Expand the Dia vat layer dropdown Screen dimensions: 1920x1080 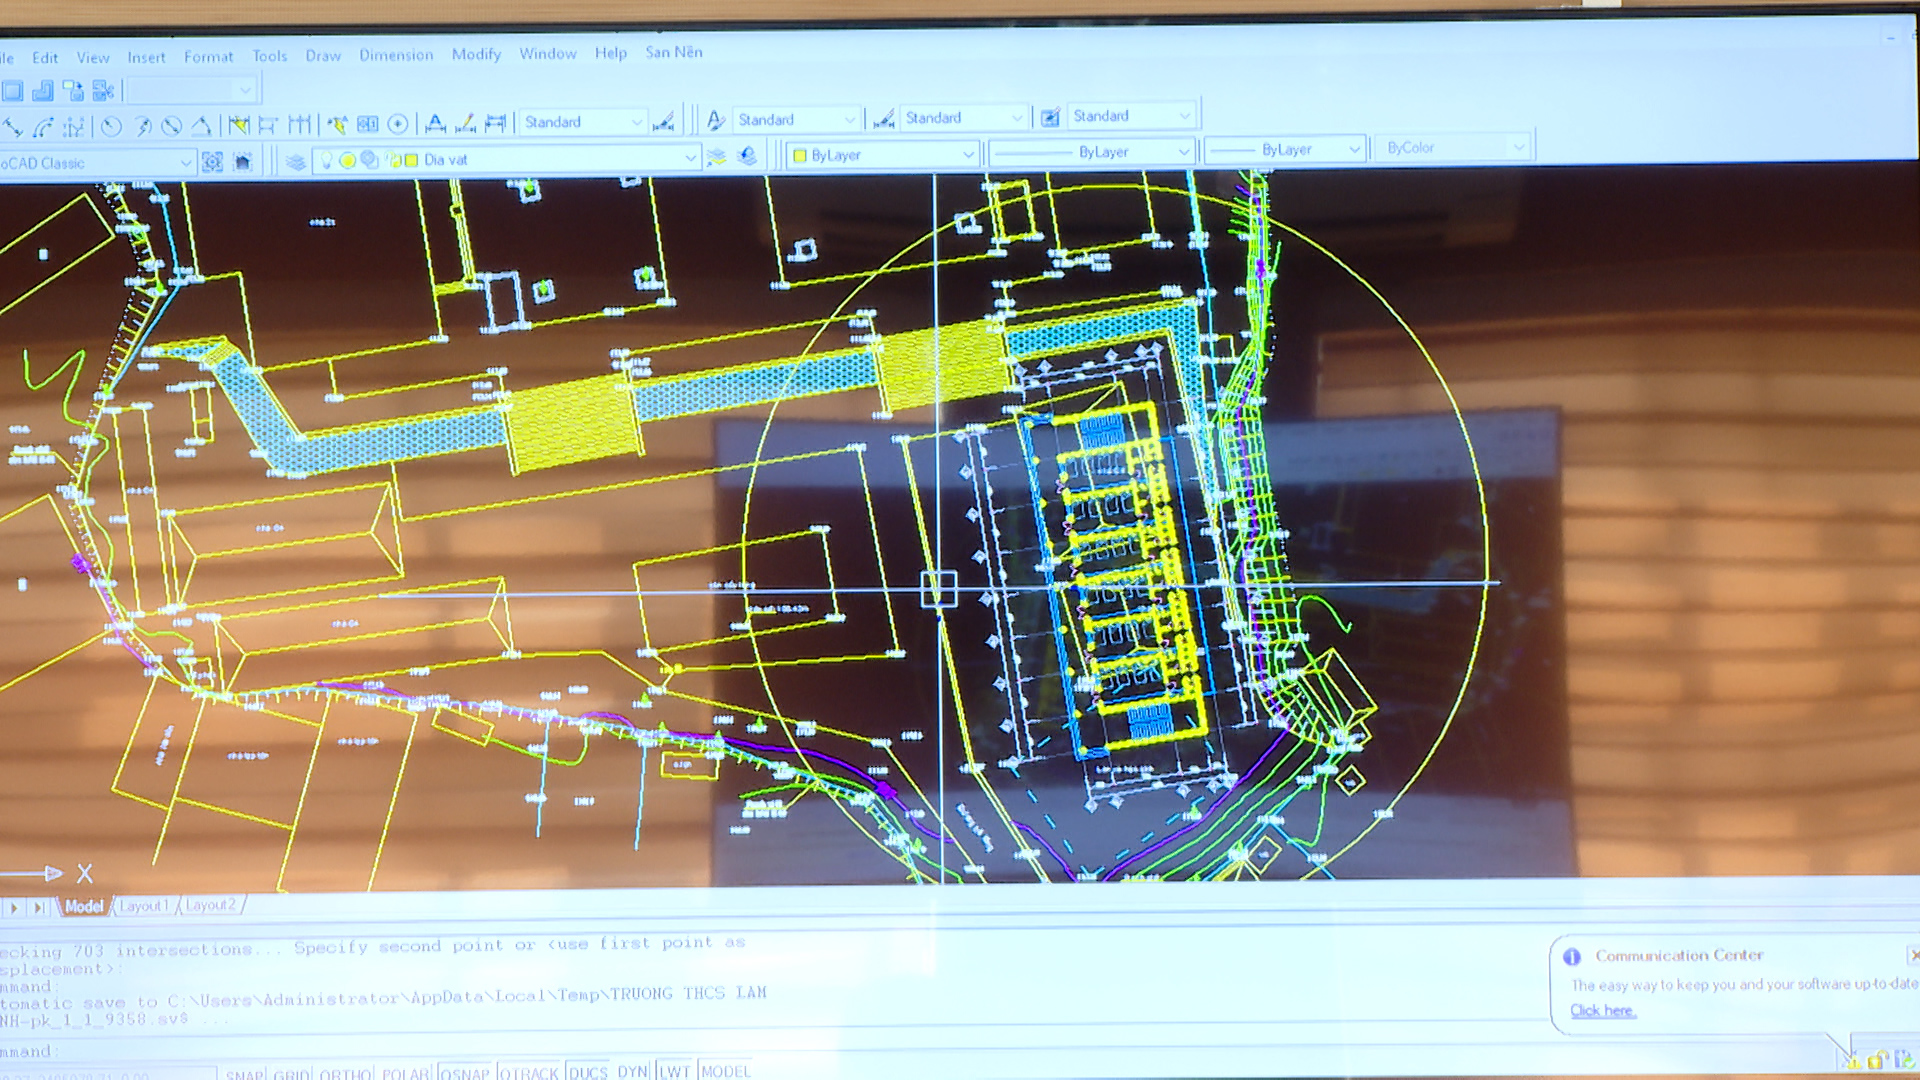coord(690,158)
